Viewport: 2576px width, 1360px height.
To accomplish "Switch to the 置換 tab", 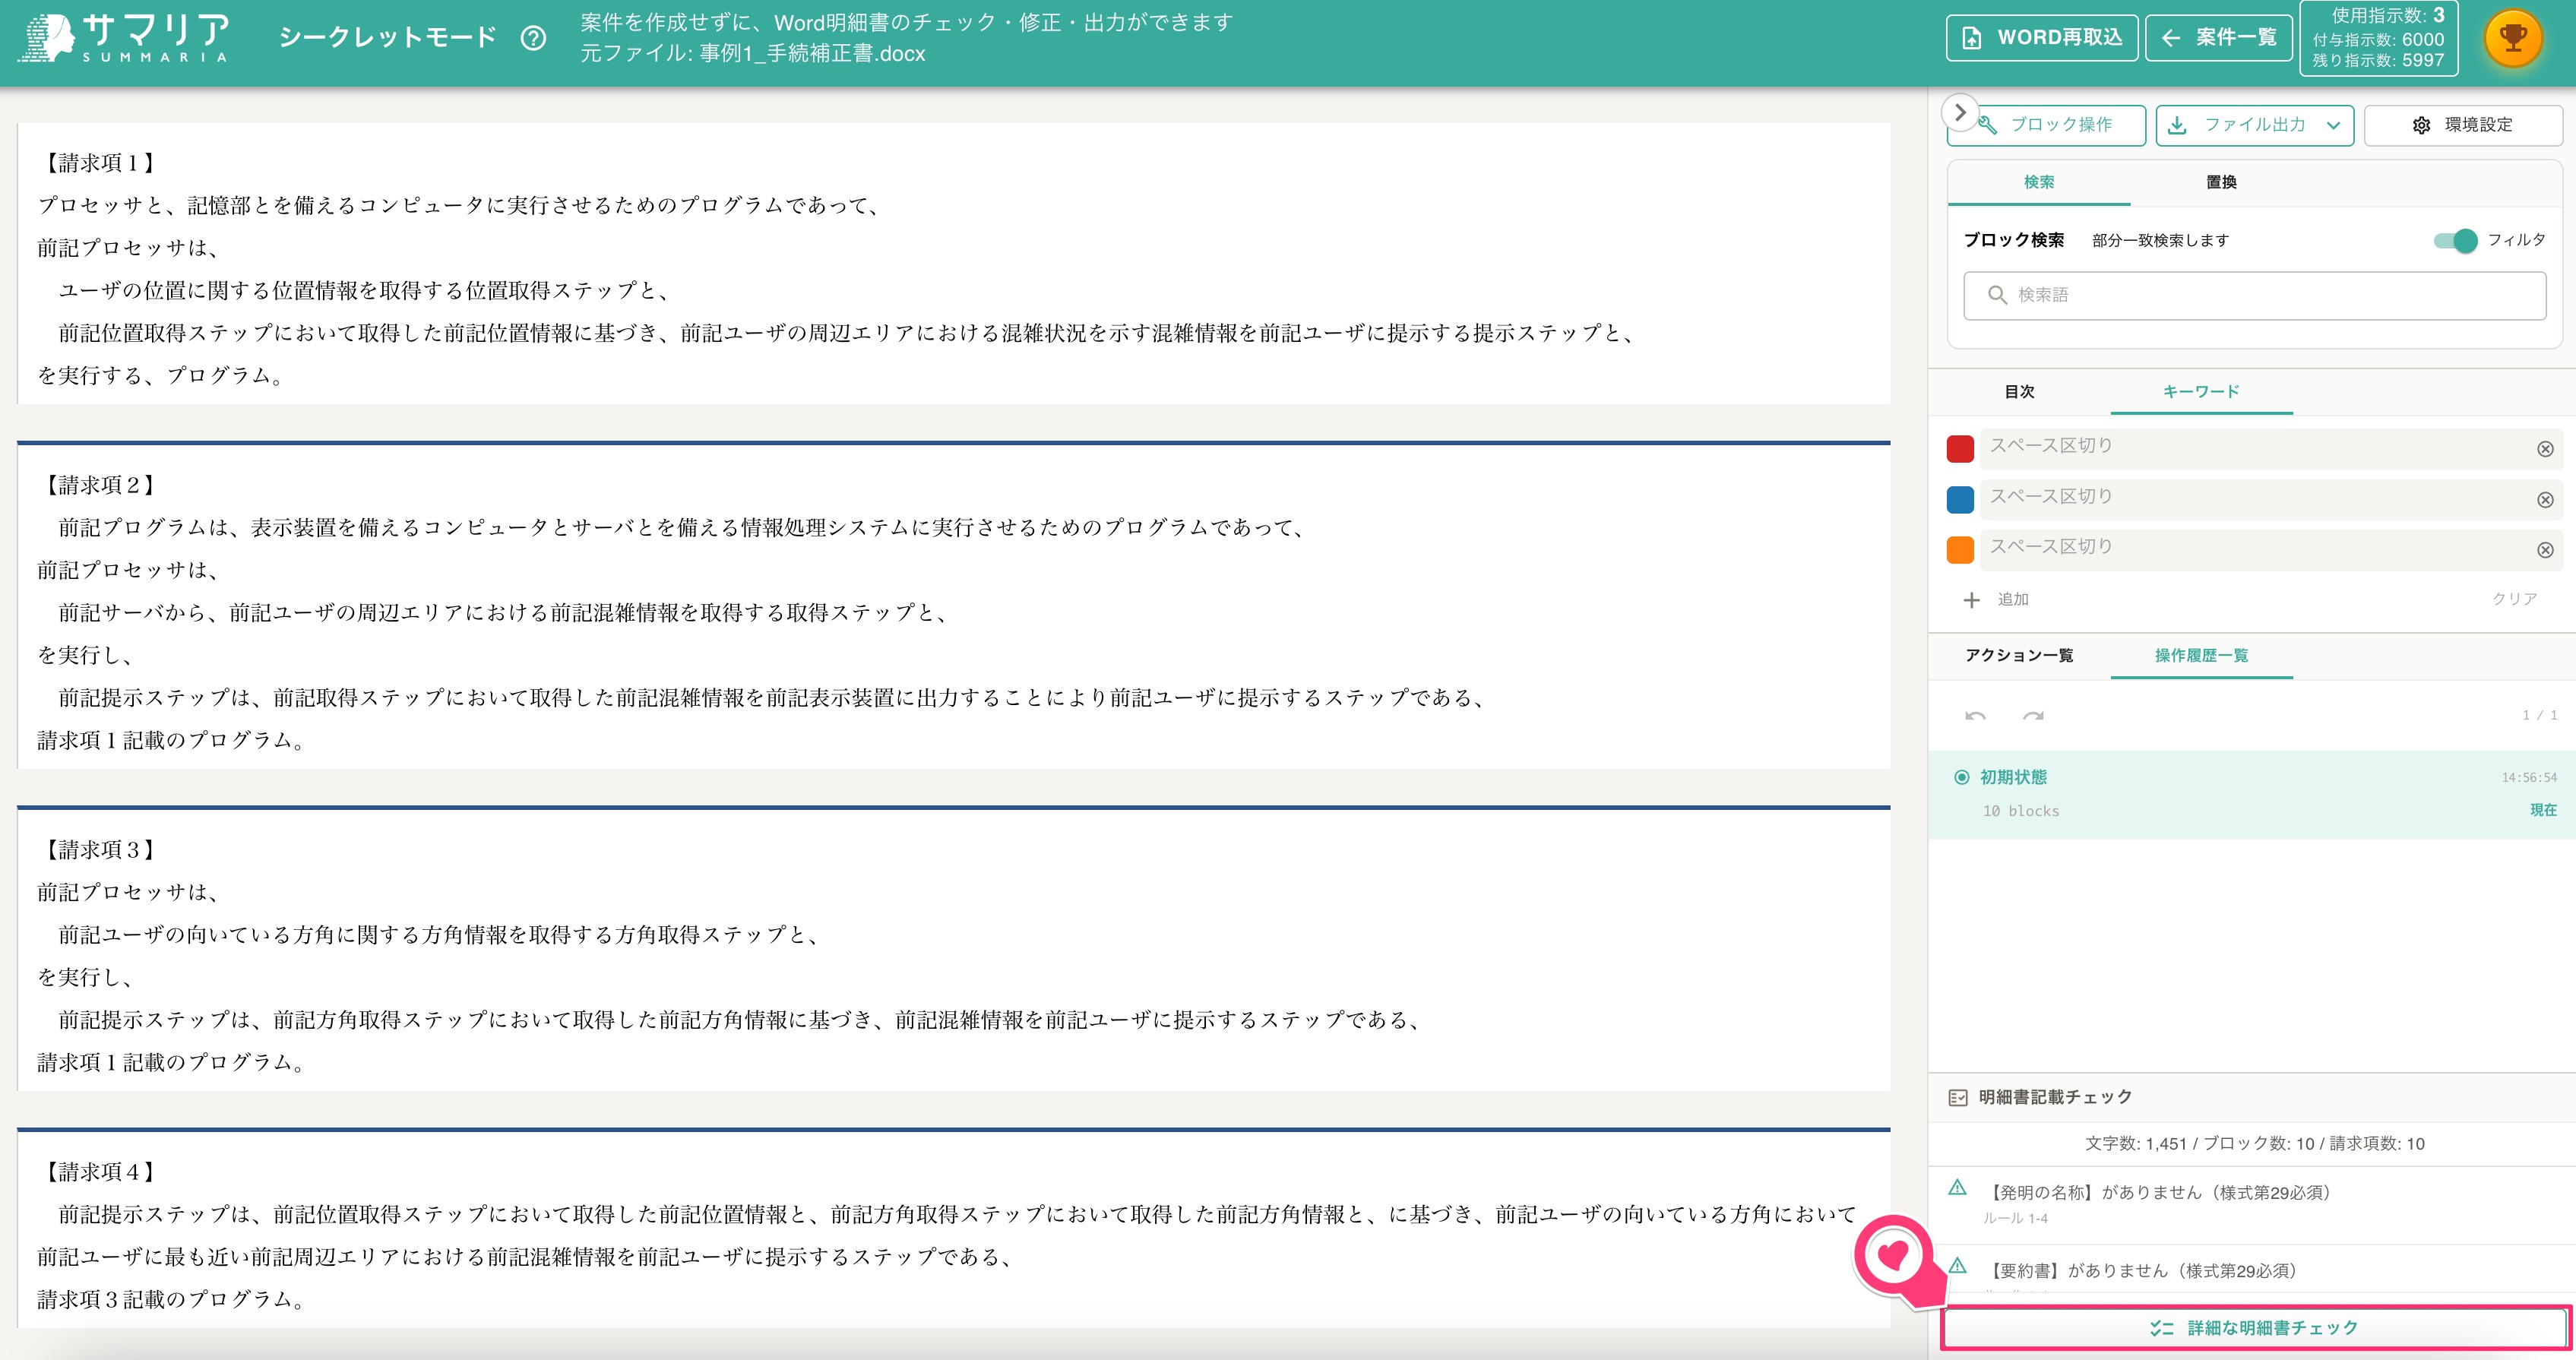I will click(x=2221, y=182).
